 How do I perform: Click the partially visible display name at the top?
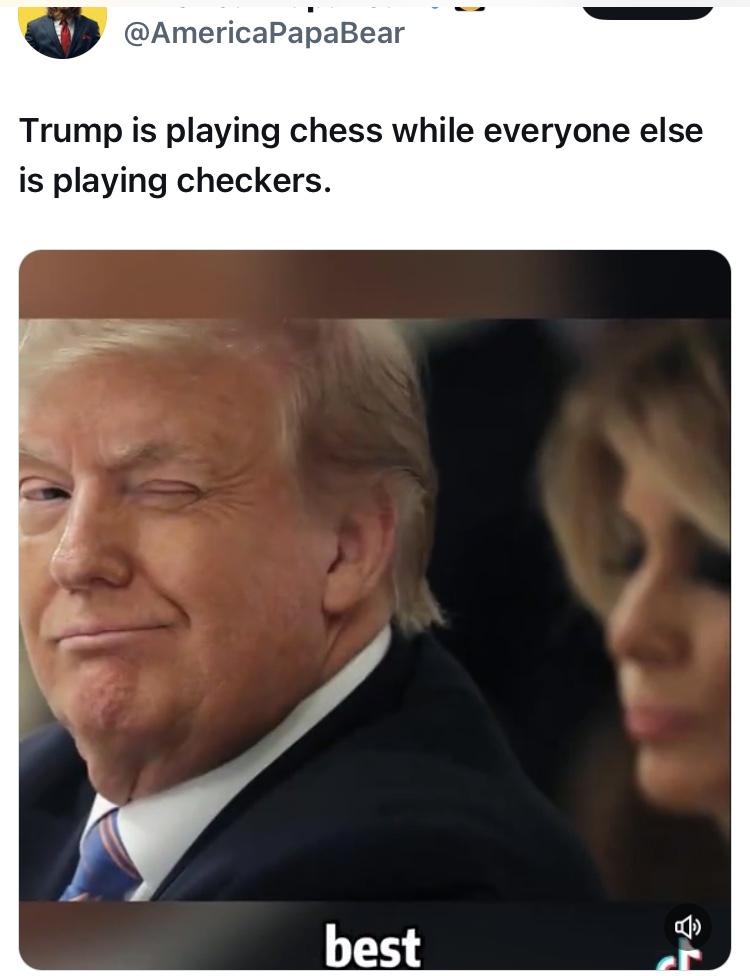(274, 9)
